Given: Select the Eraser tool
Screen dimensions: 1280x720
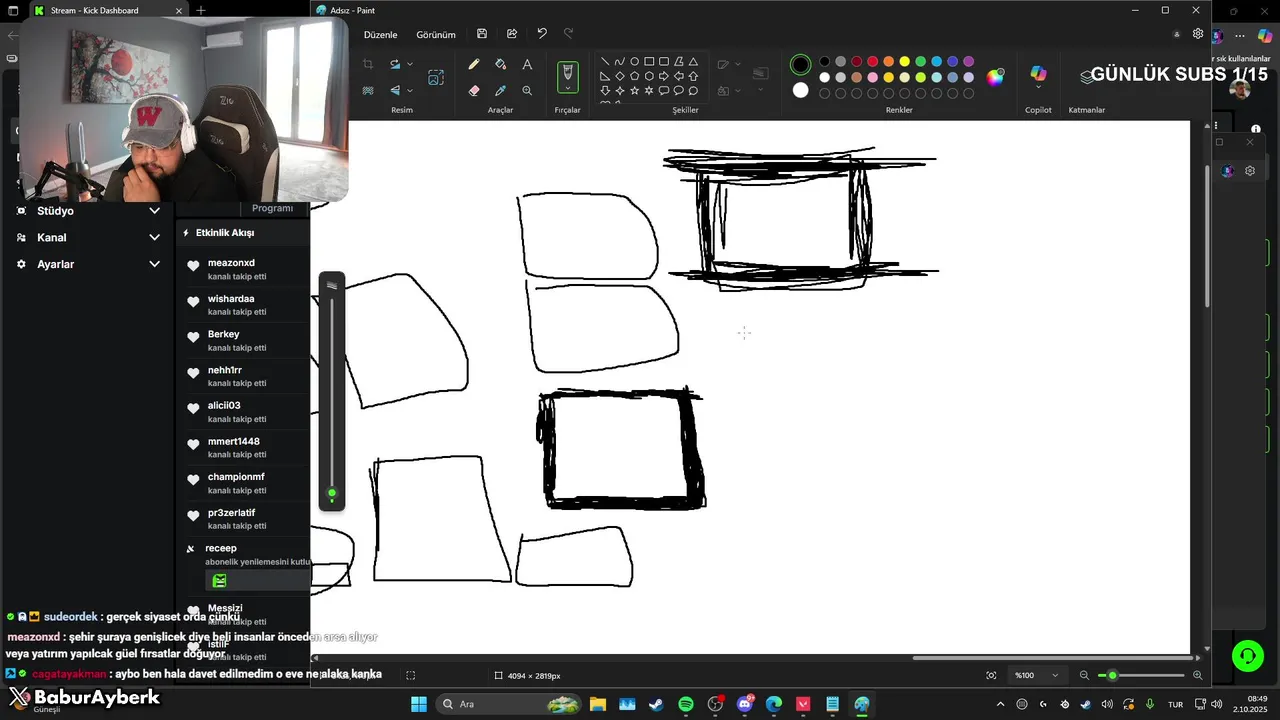Looking at the screenshot, I should point(474,90).
